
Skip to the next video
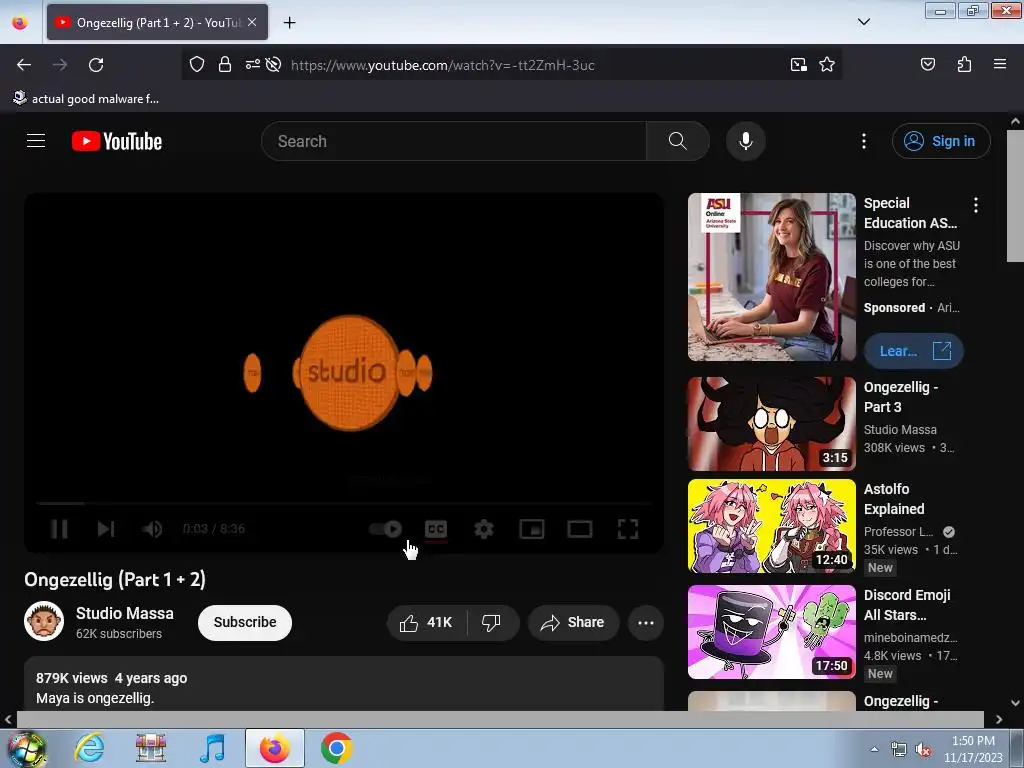(x=106, y=529)
